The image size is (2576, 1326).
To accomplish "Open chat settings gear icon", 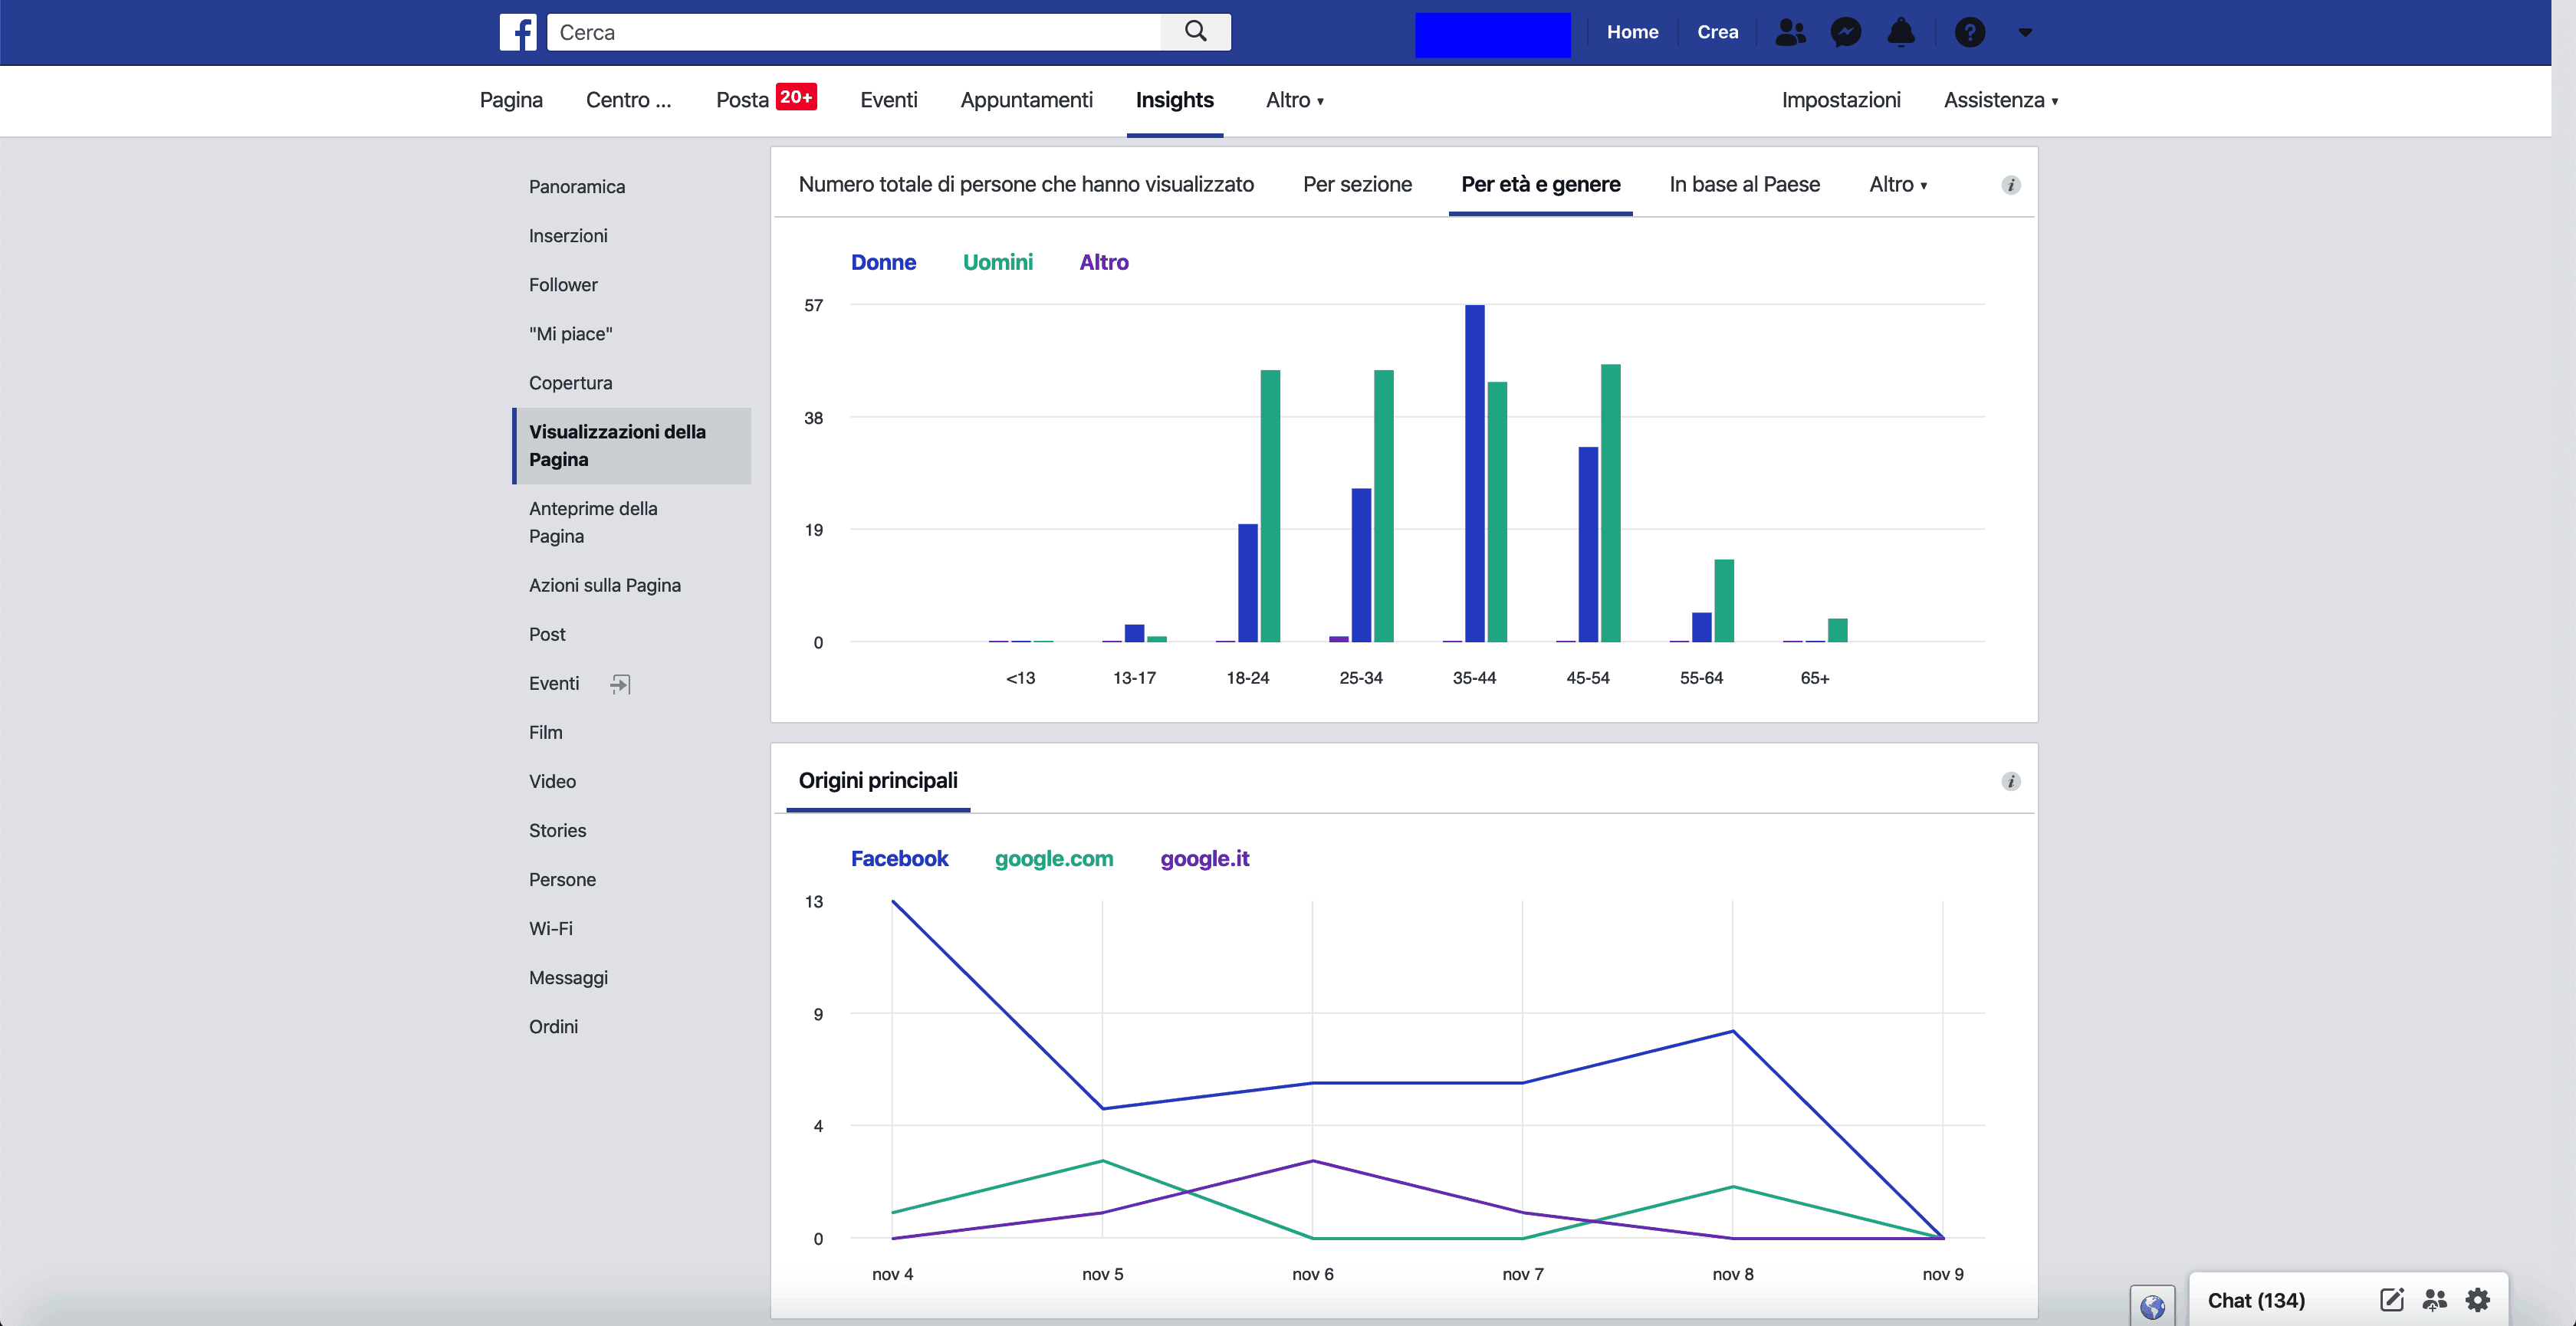I will (x=2477, y=1299).
